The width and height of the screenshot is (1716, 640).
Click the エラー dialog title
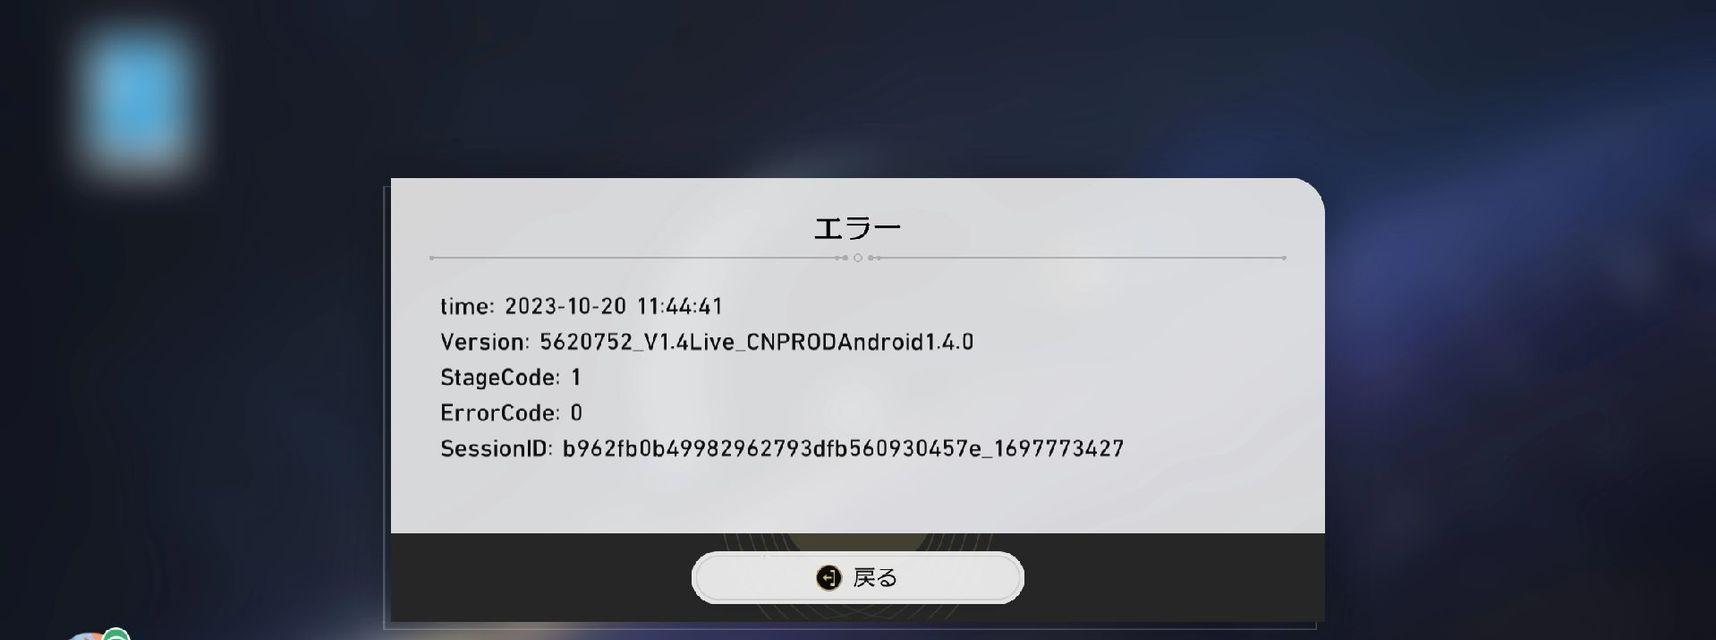[x=857, y=228]
